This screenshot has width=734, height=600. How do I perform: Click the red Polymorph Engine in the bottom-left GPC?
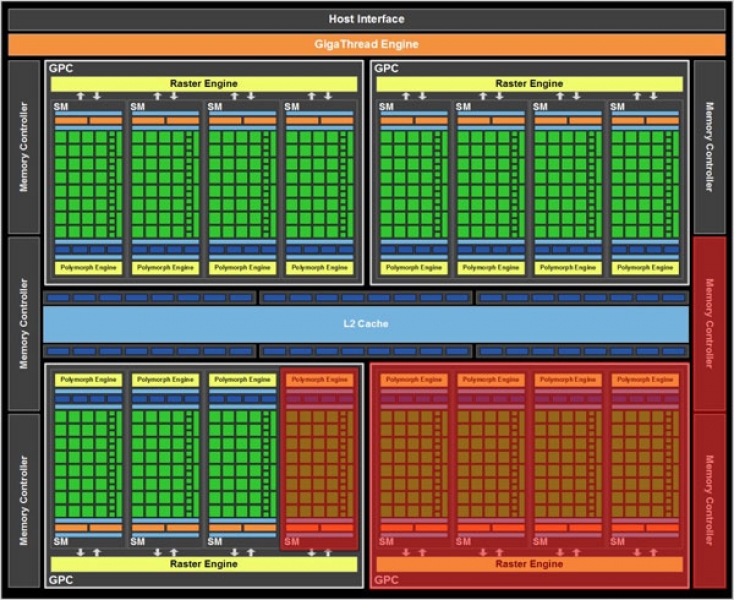tap(320, 380)
